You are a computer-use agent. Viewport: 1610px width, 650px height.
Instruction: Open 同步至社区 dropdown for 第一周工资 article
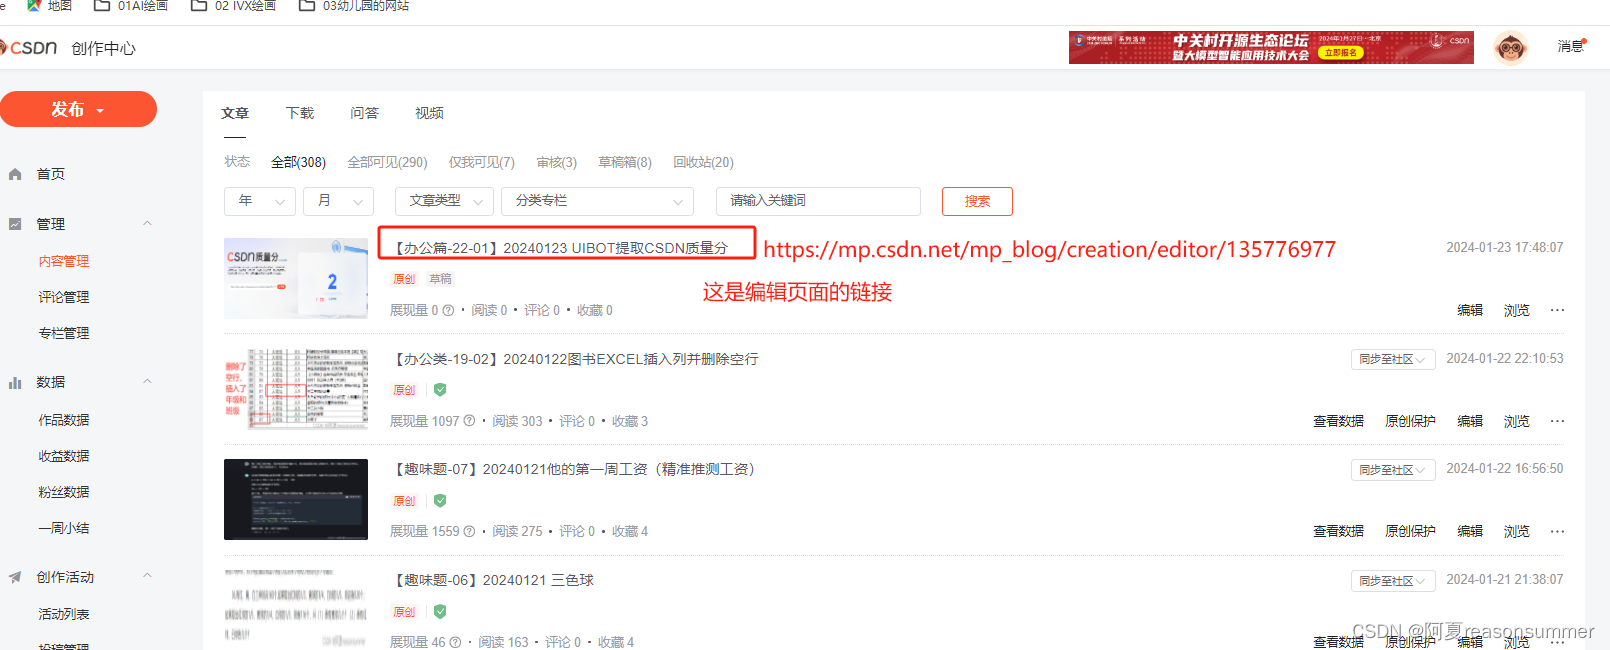pyautogui.click(x=1393, y=470)
